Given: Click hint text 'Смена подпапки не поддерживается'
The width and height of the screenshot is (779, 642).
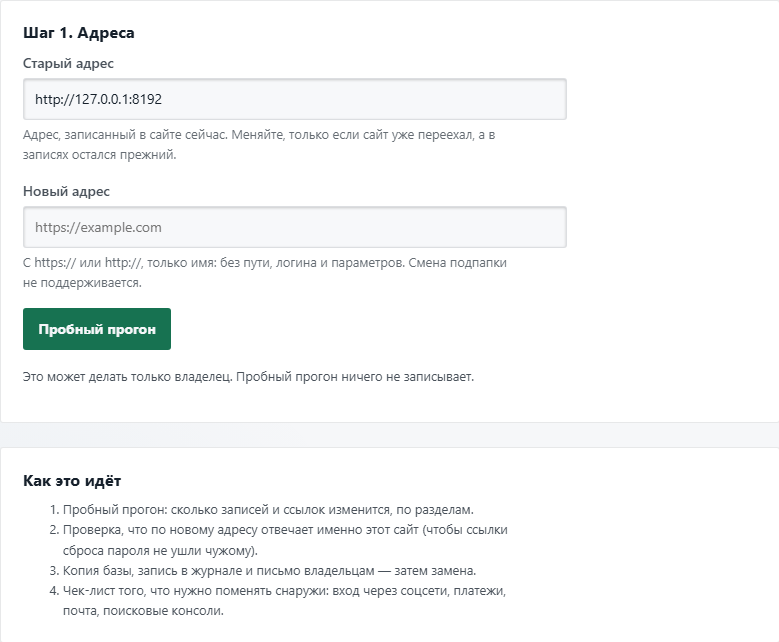Looking at the screenshot, I should pyautogui.click(x=265, y=272).
